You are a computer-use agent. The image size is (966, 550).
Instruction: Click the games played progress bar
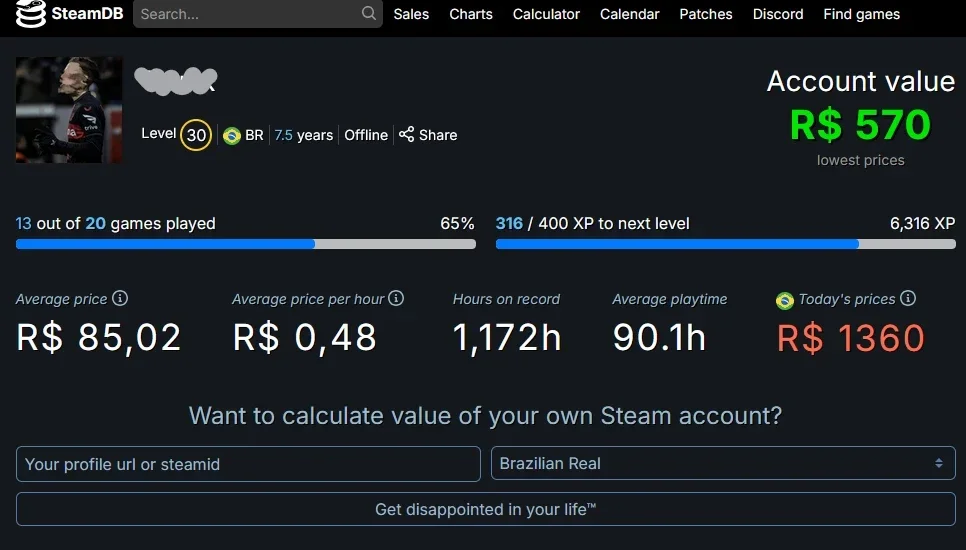click(246, 245)
